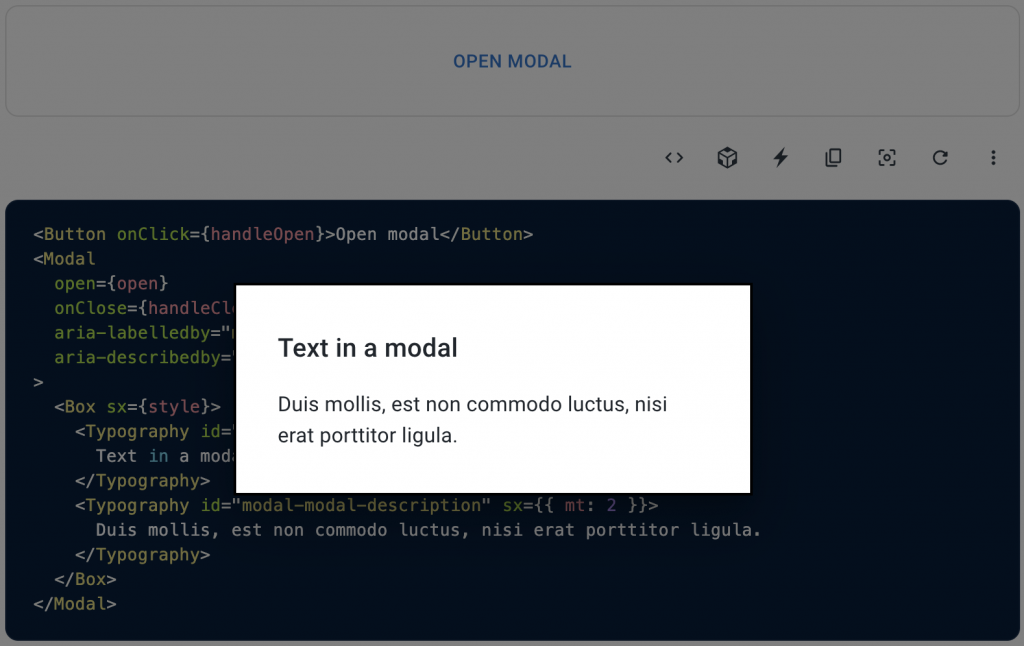Click the 'Box sx={style}' code line
Image resolution: width=1024 pixels, height=646 pixels.
[137, 406]
